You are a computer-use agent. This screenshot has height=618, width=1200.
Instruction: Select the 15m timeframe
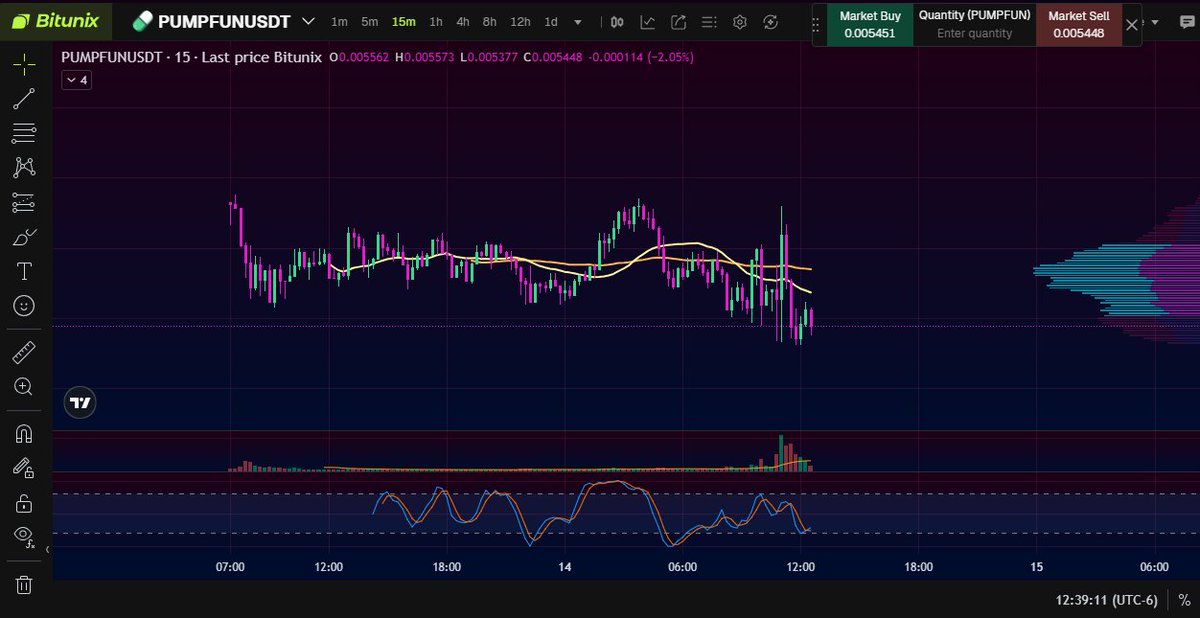pos(404,22)
